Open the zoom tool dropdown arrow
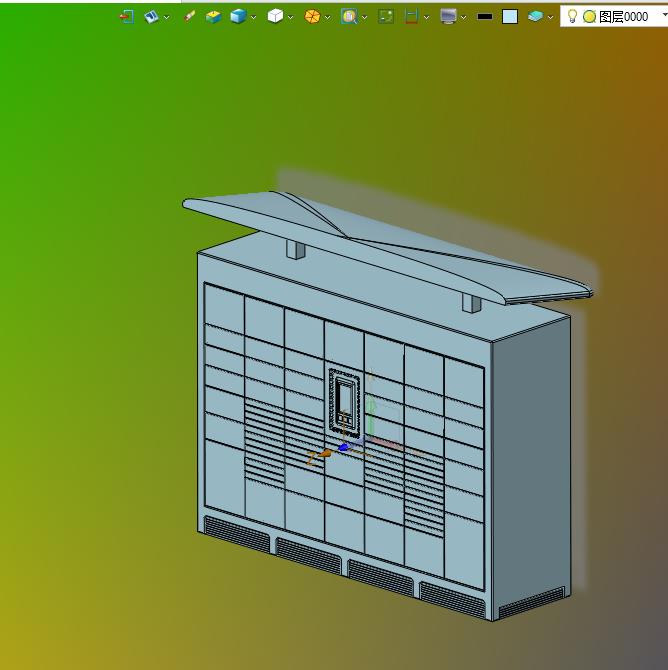This screenshot has height=670, width=668. coord(365,18)
